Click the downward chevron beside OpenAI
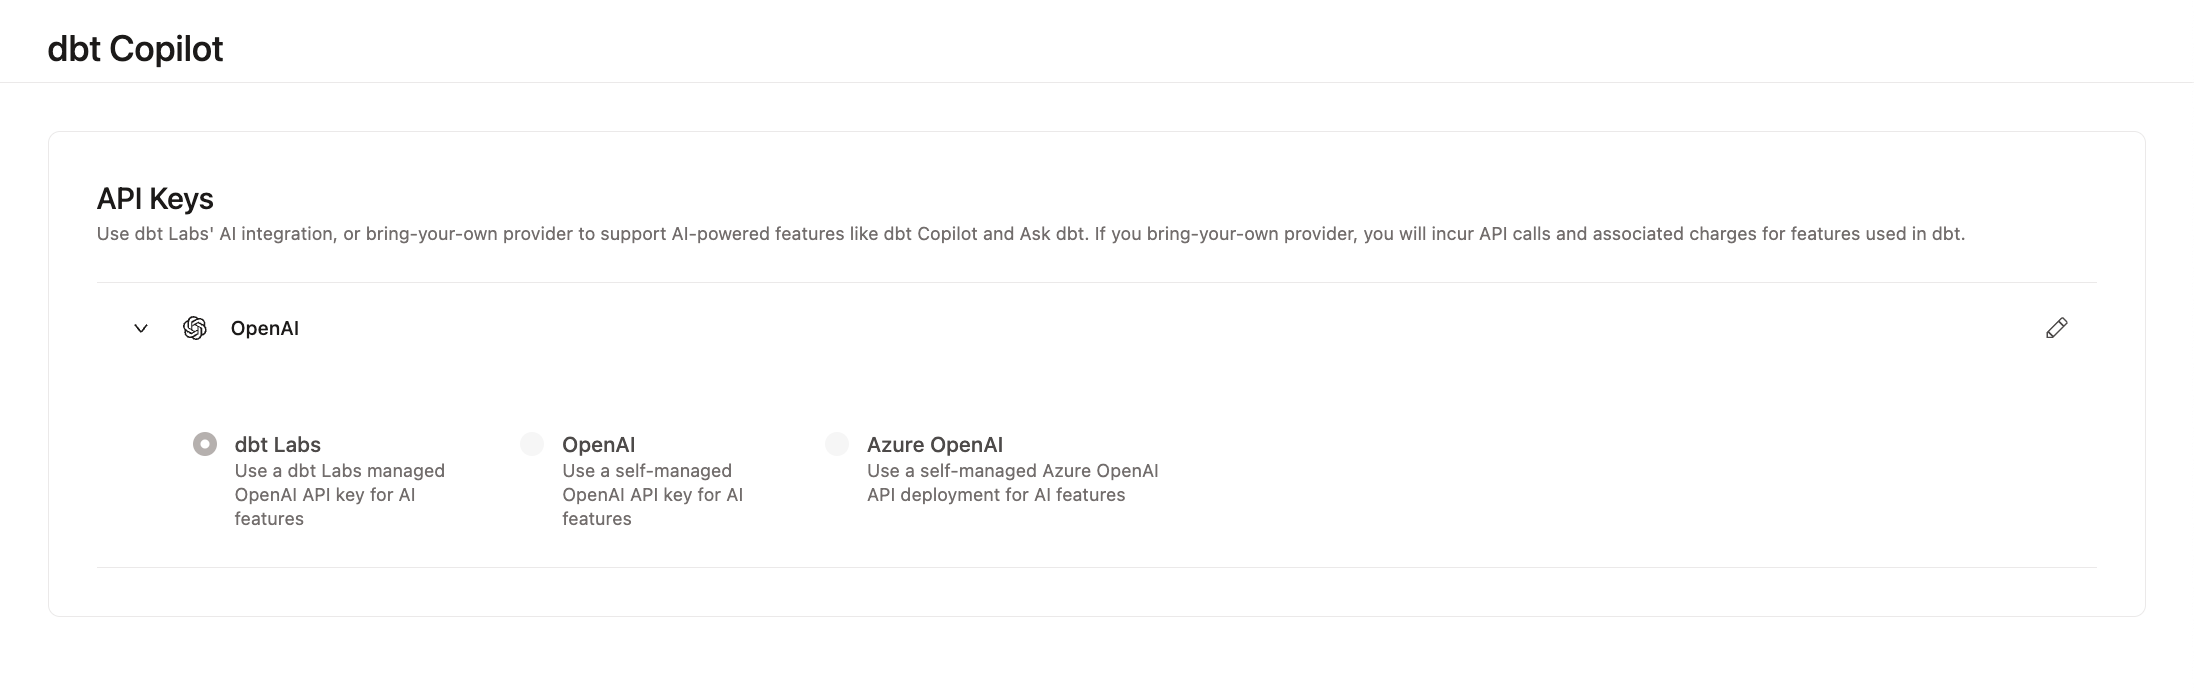 (140, 328)
